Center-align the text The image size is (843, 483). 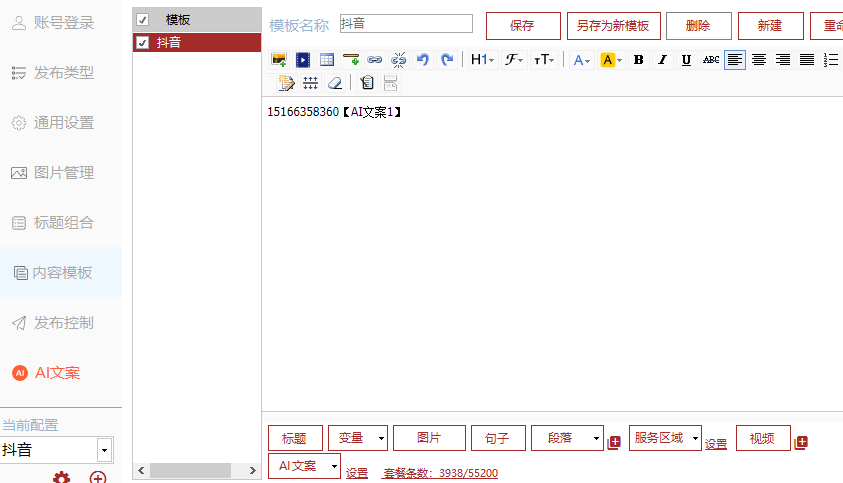point(759,60)
